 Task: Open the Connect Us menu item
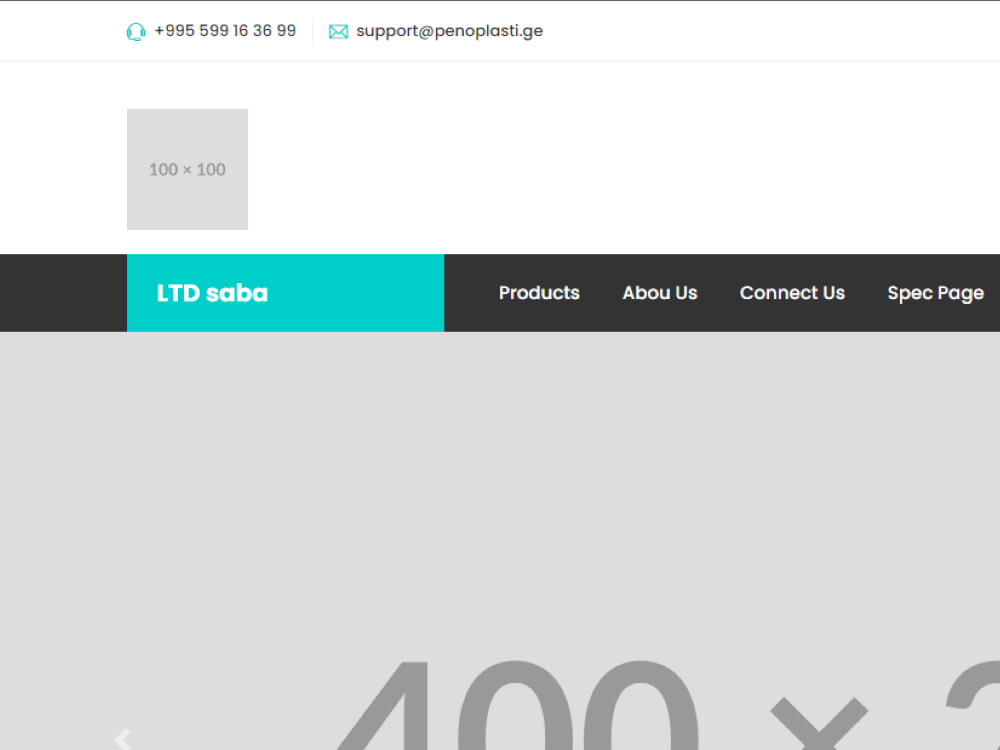click(x=792, y=293)
